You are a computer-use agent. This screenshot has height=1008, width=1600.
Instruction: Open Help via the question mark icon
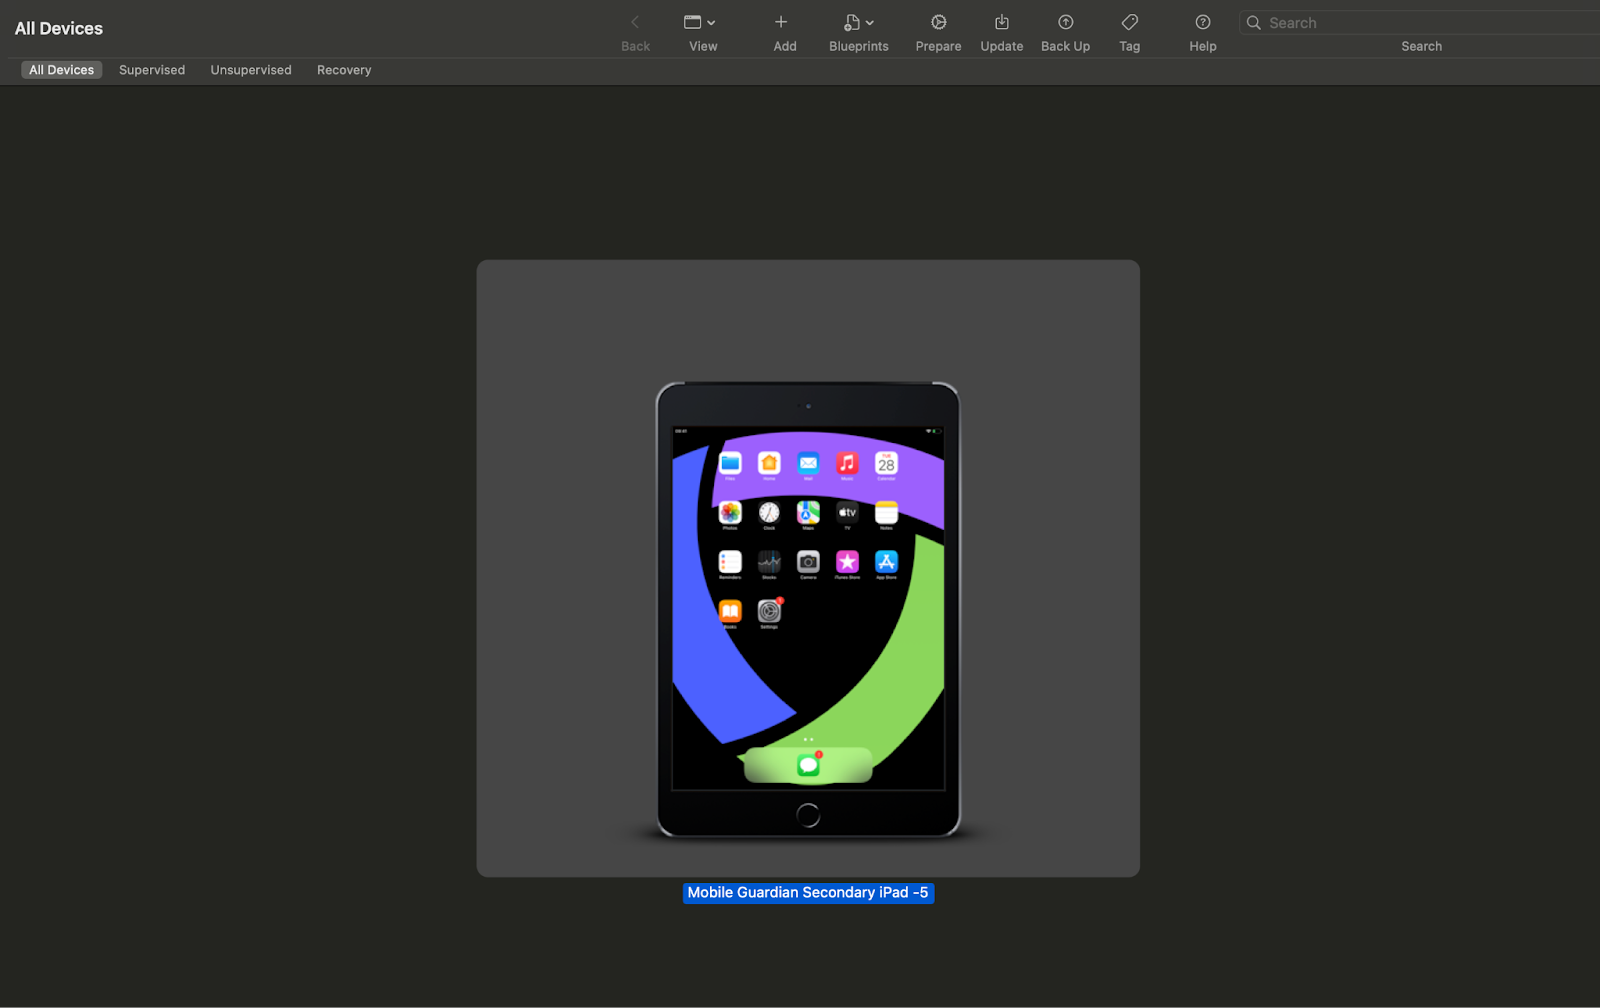point(1202,22)
